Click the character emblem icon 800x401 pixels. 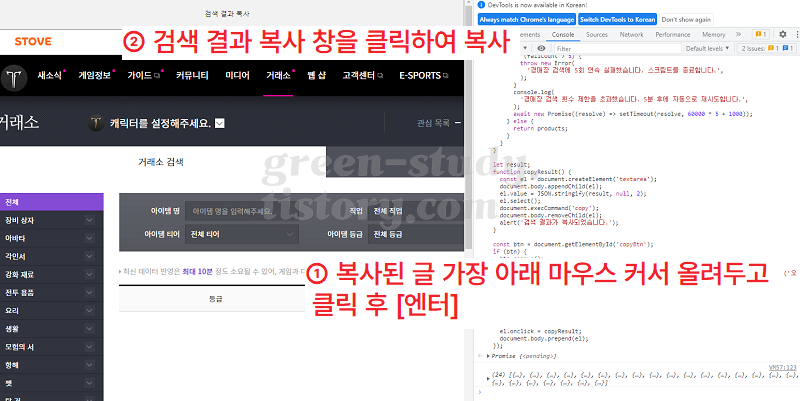tap(96, 123)
